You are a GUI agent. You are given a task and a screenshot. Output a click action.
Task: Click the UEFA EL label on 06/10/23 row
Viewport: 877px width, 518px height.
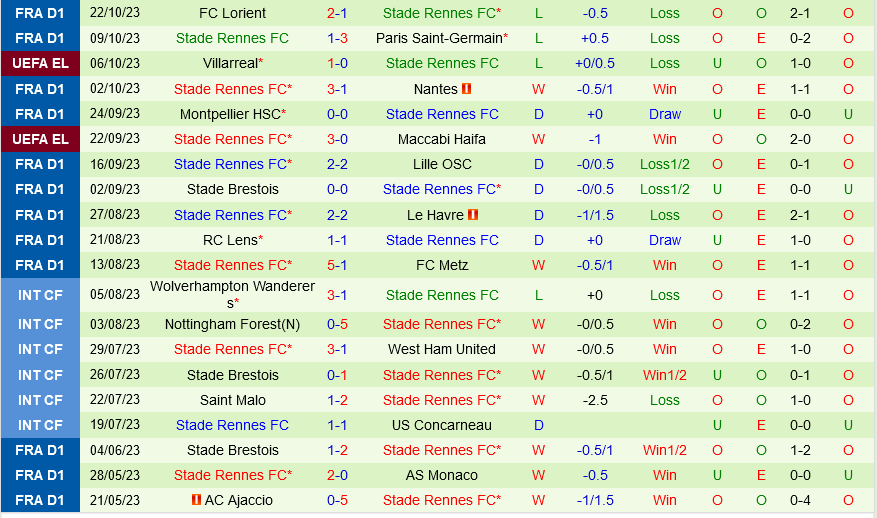click(x=40, y=63)
